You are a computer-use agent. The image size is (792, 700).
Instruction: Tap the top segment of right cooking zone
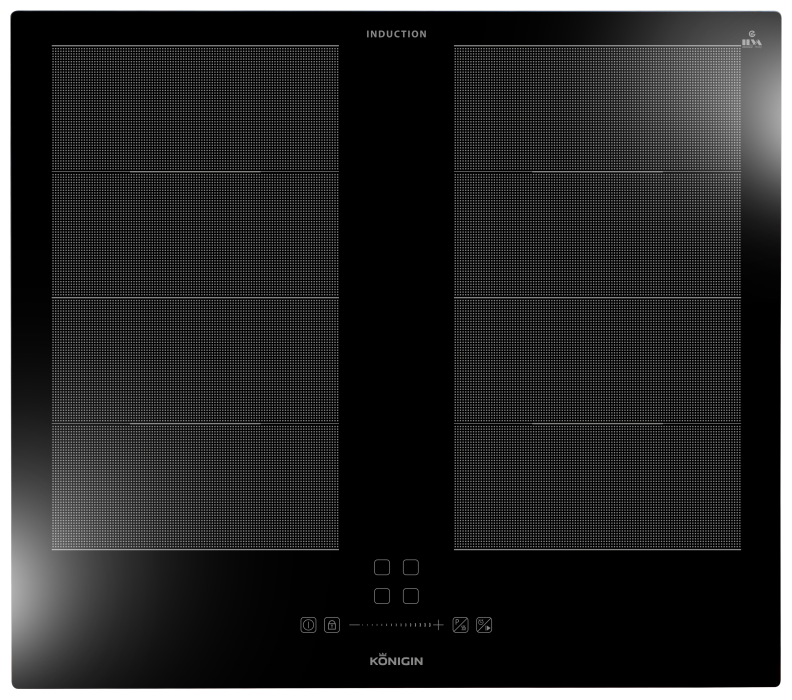(x=597, y=108)
